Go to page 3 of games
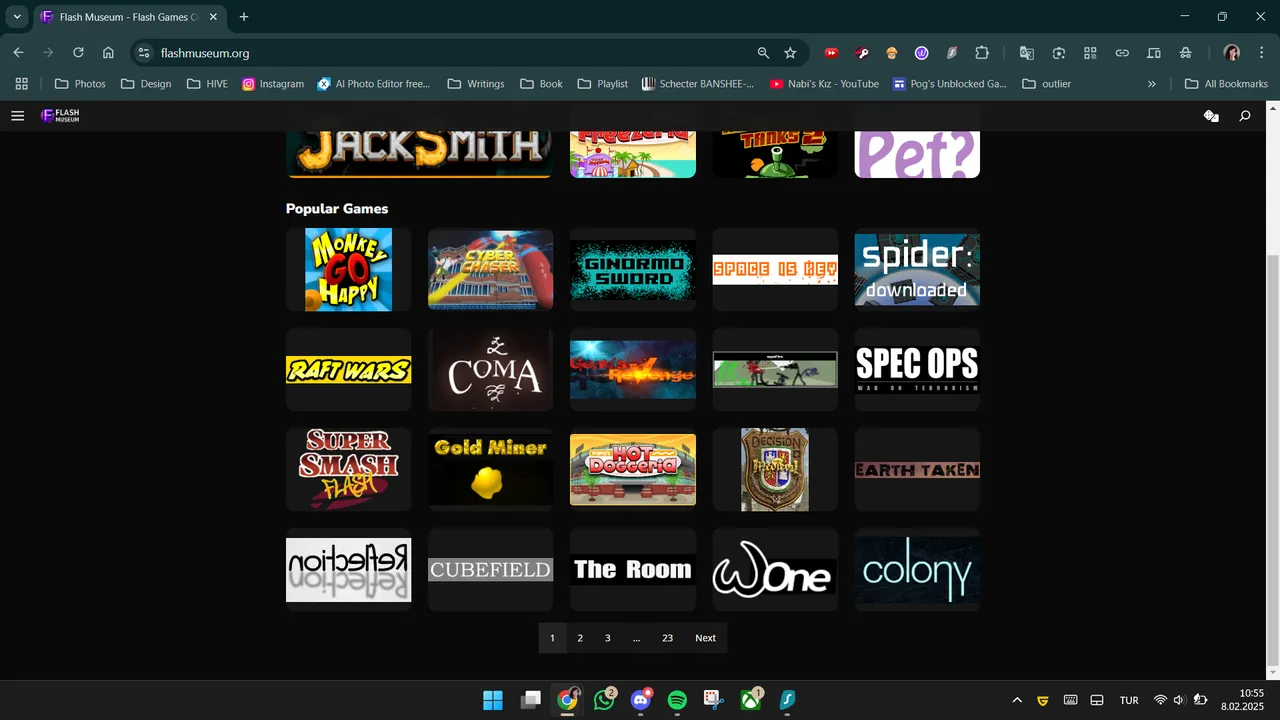The width and height of the screenshot is (1280, 720). pos(607,638)
